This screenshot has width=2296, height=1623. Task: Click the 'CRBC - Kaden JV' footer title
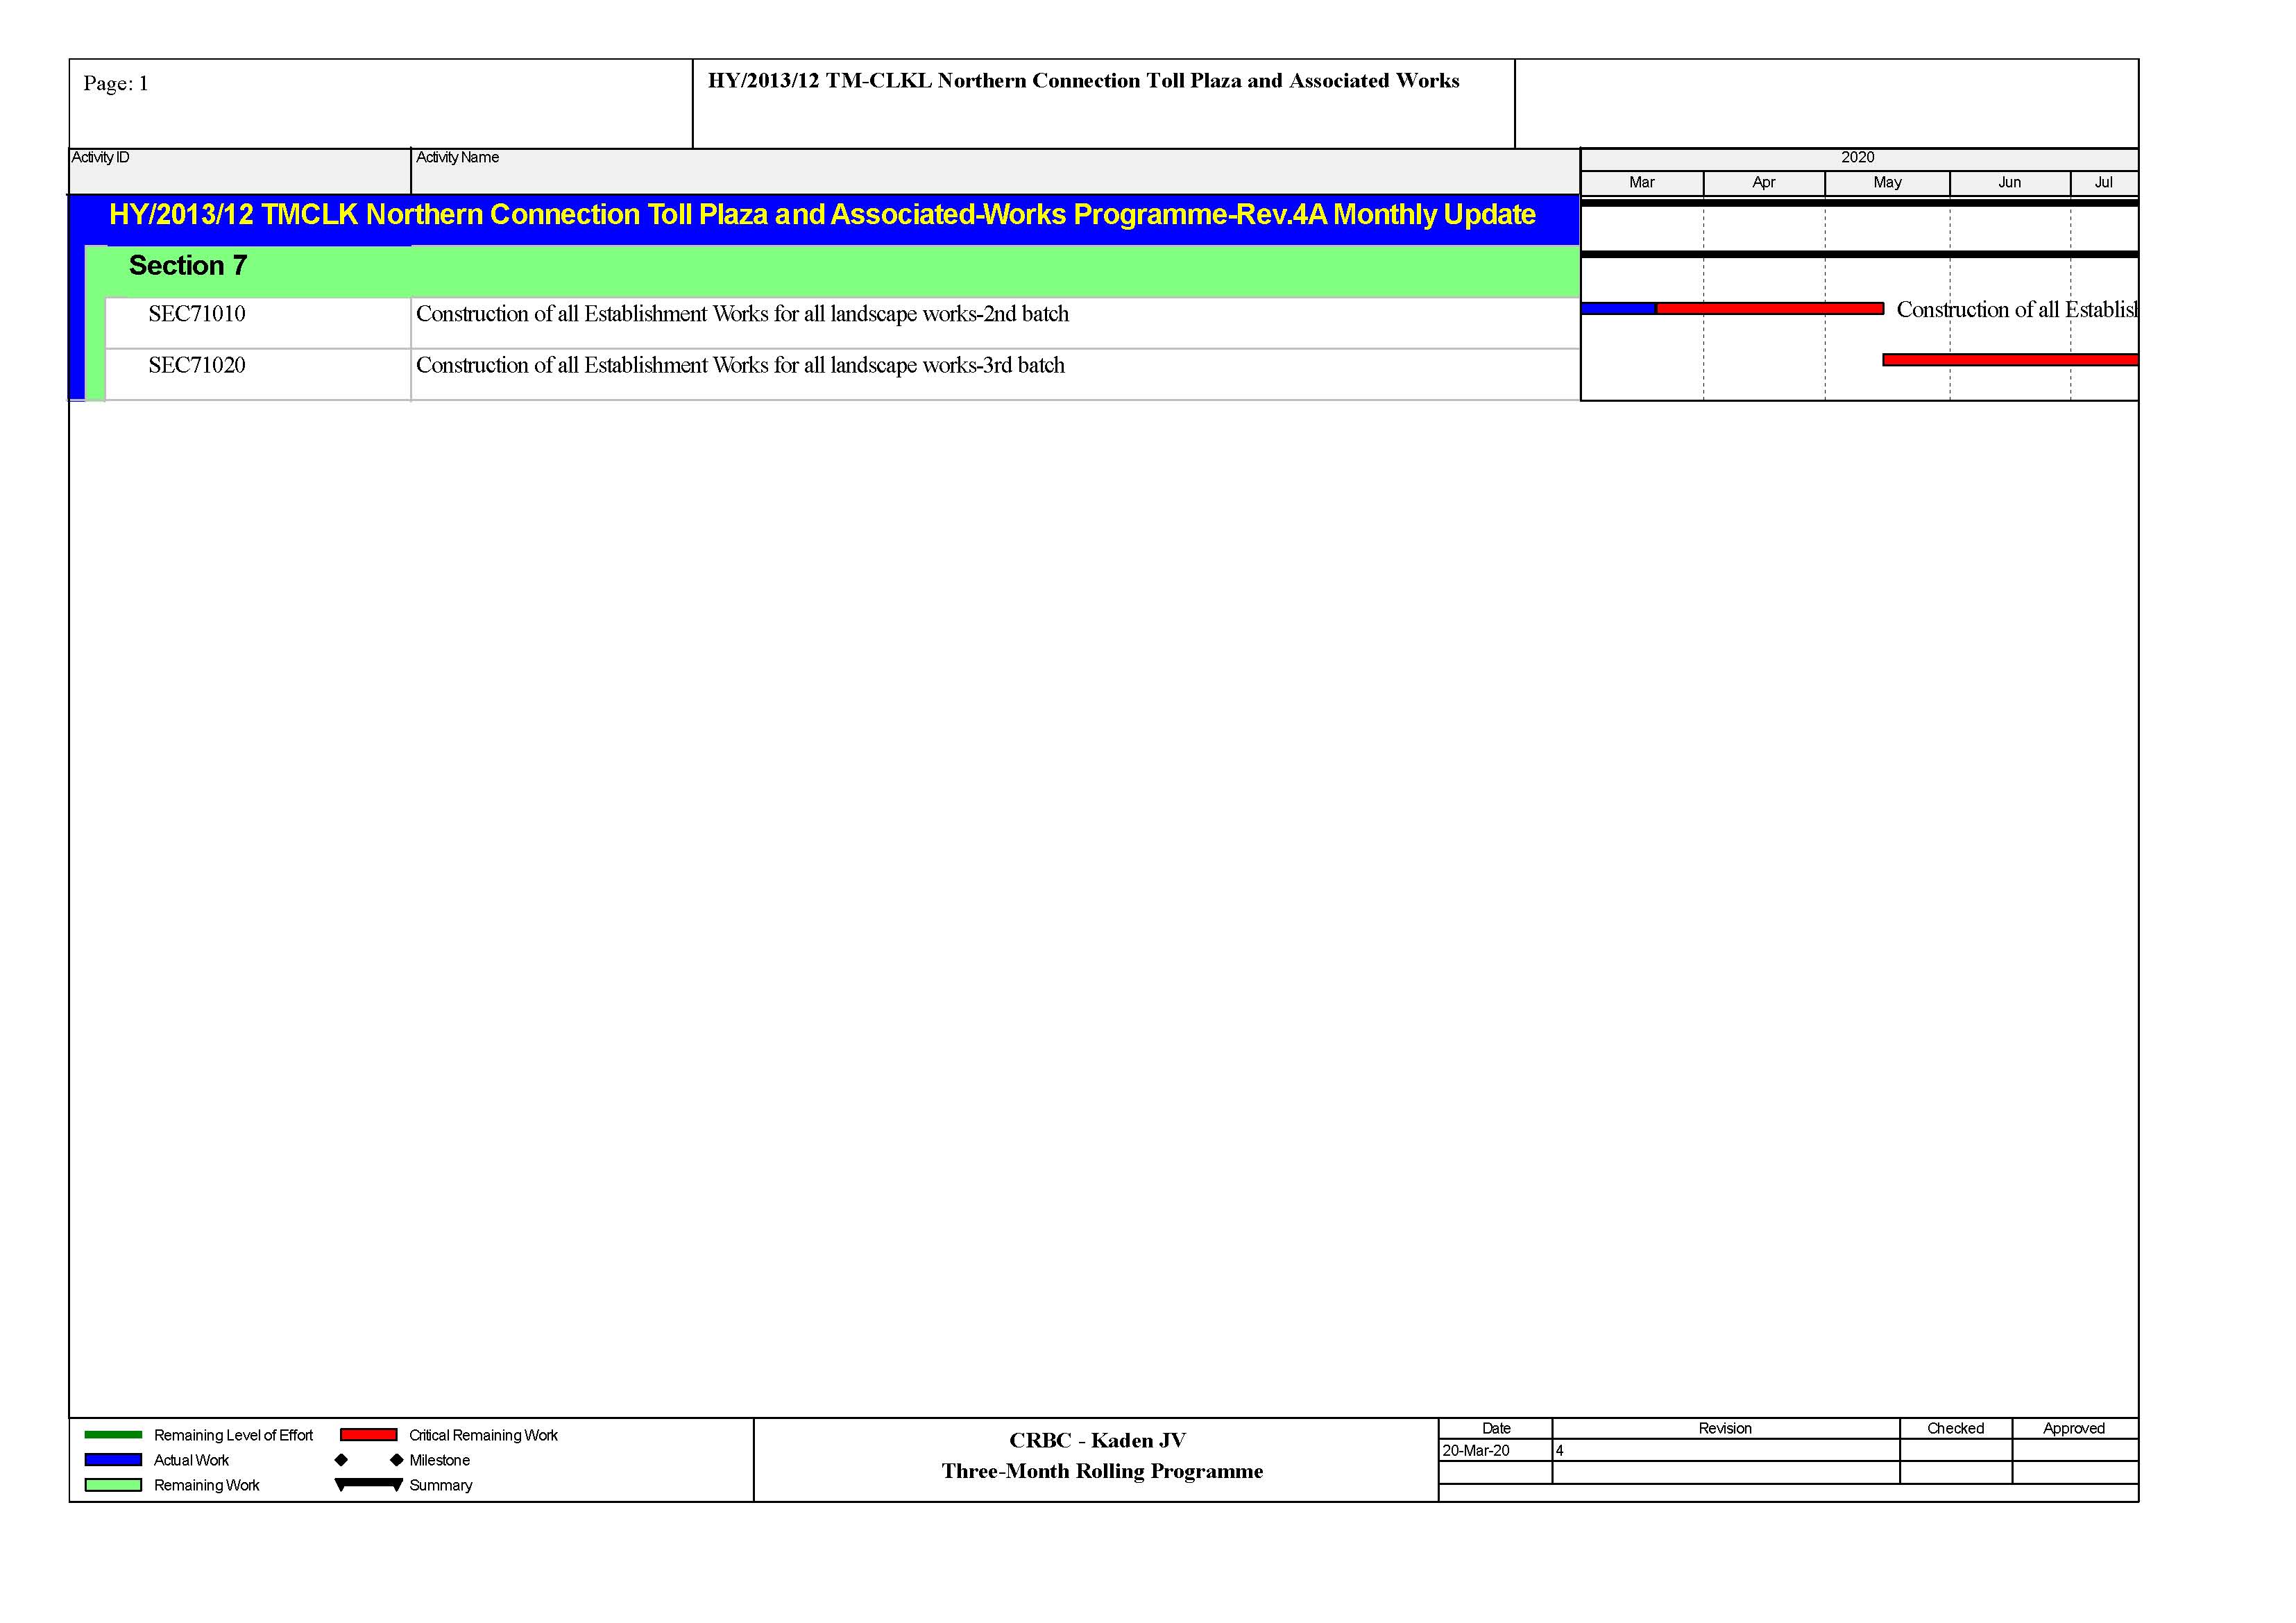[x=1097, y=1440]
